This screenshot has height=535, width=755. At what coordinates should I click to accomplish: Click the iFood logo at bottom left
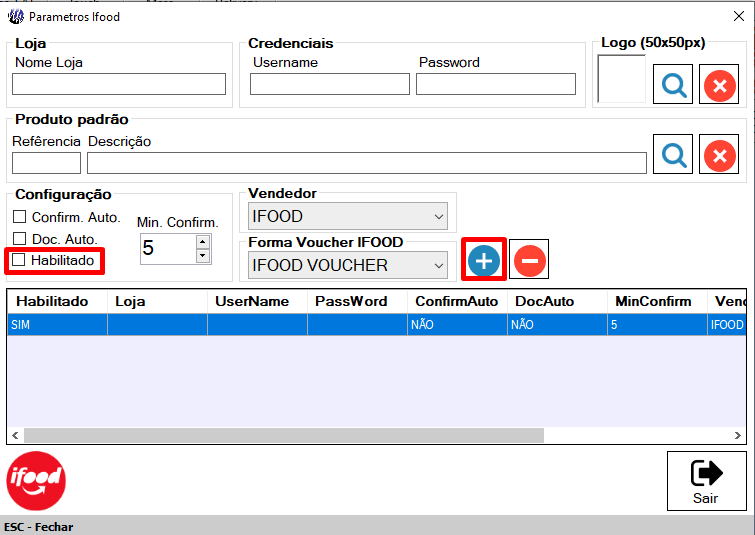(36, 481)
